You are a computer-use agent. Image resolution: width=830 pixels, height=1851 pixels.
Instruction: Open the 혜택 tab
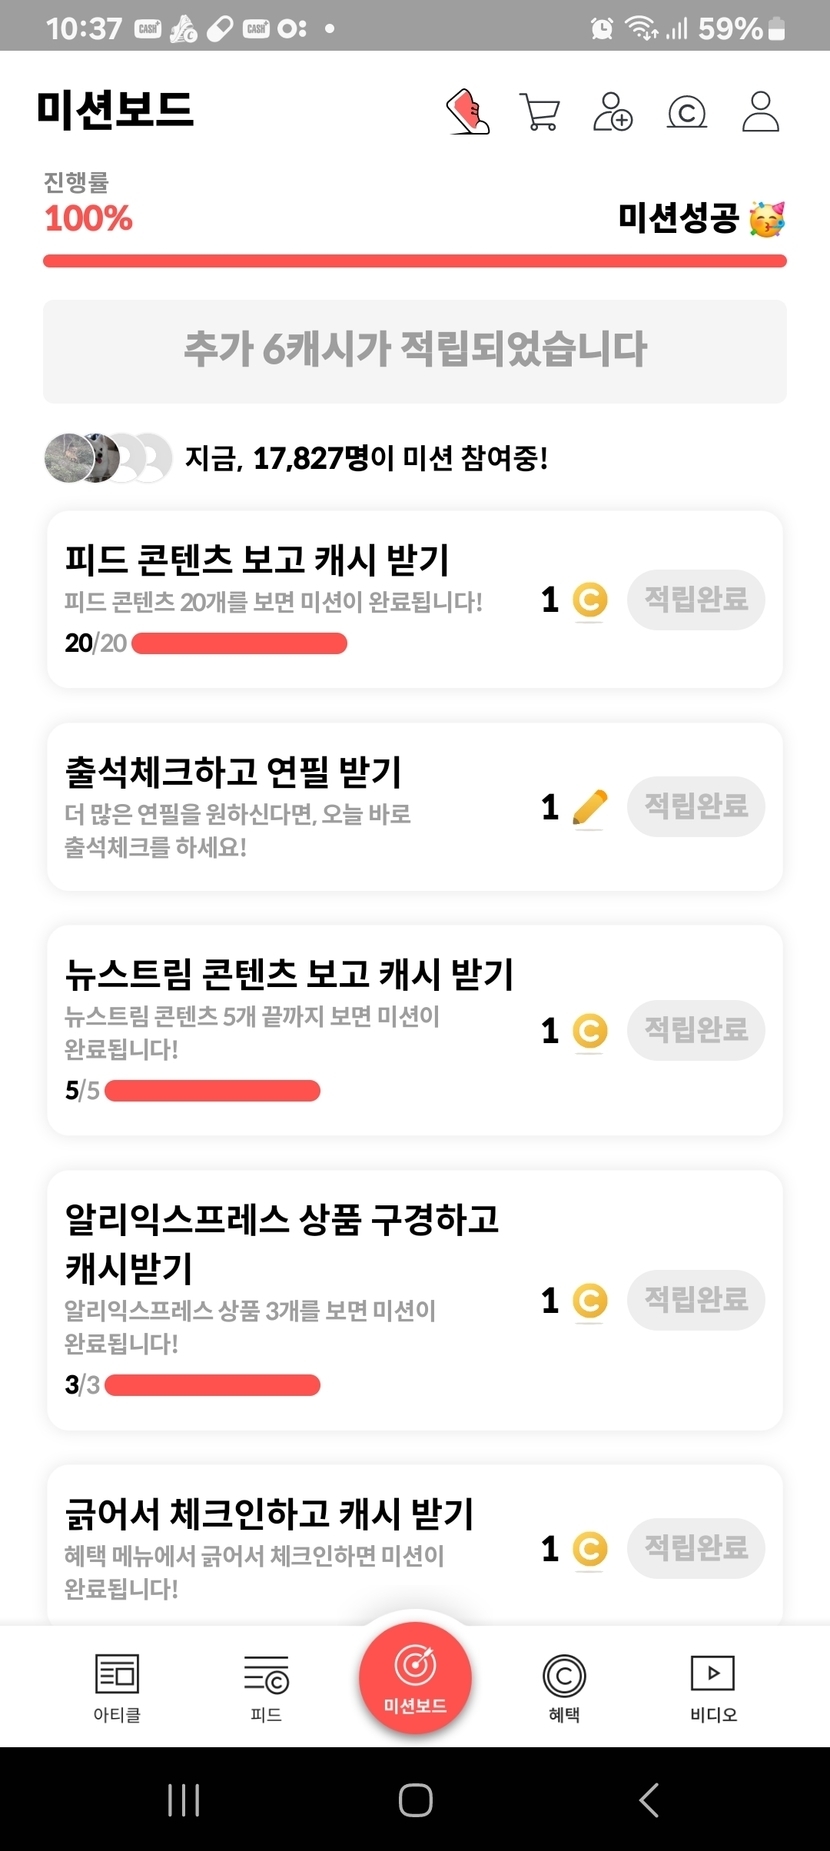pyautogui.click(x=564, y=1687)
